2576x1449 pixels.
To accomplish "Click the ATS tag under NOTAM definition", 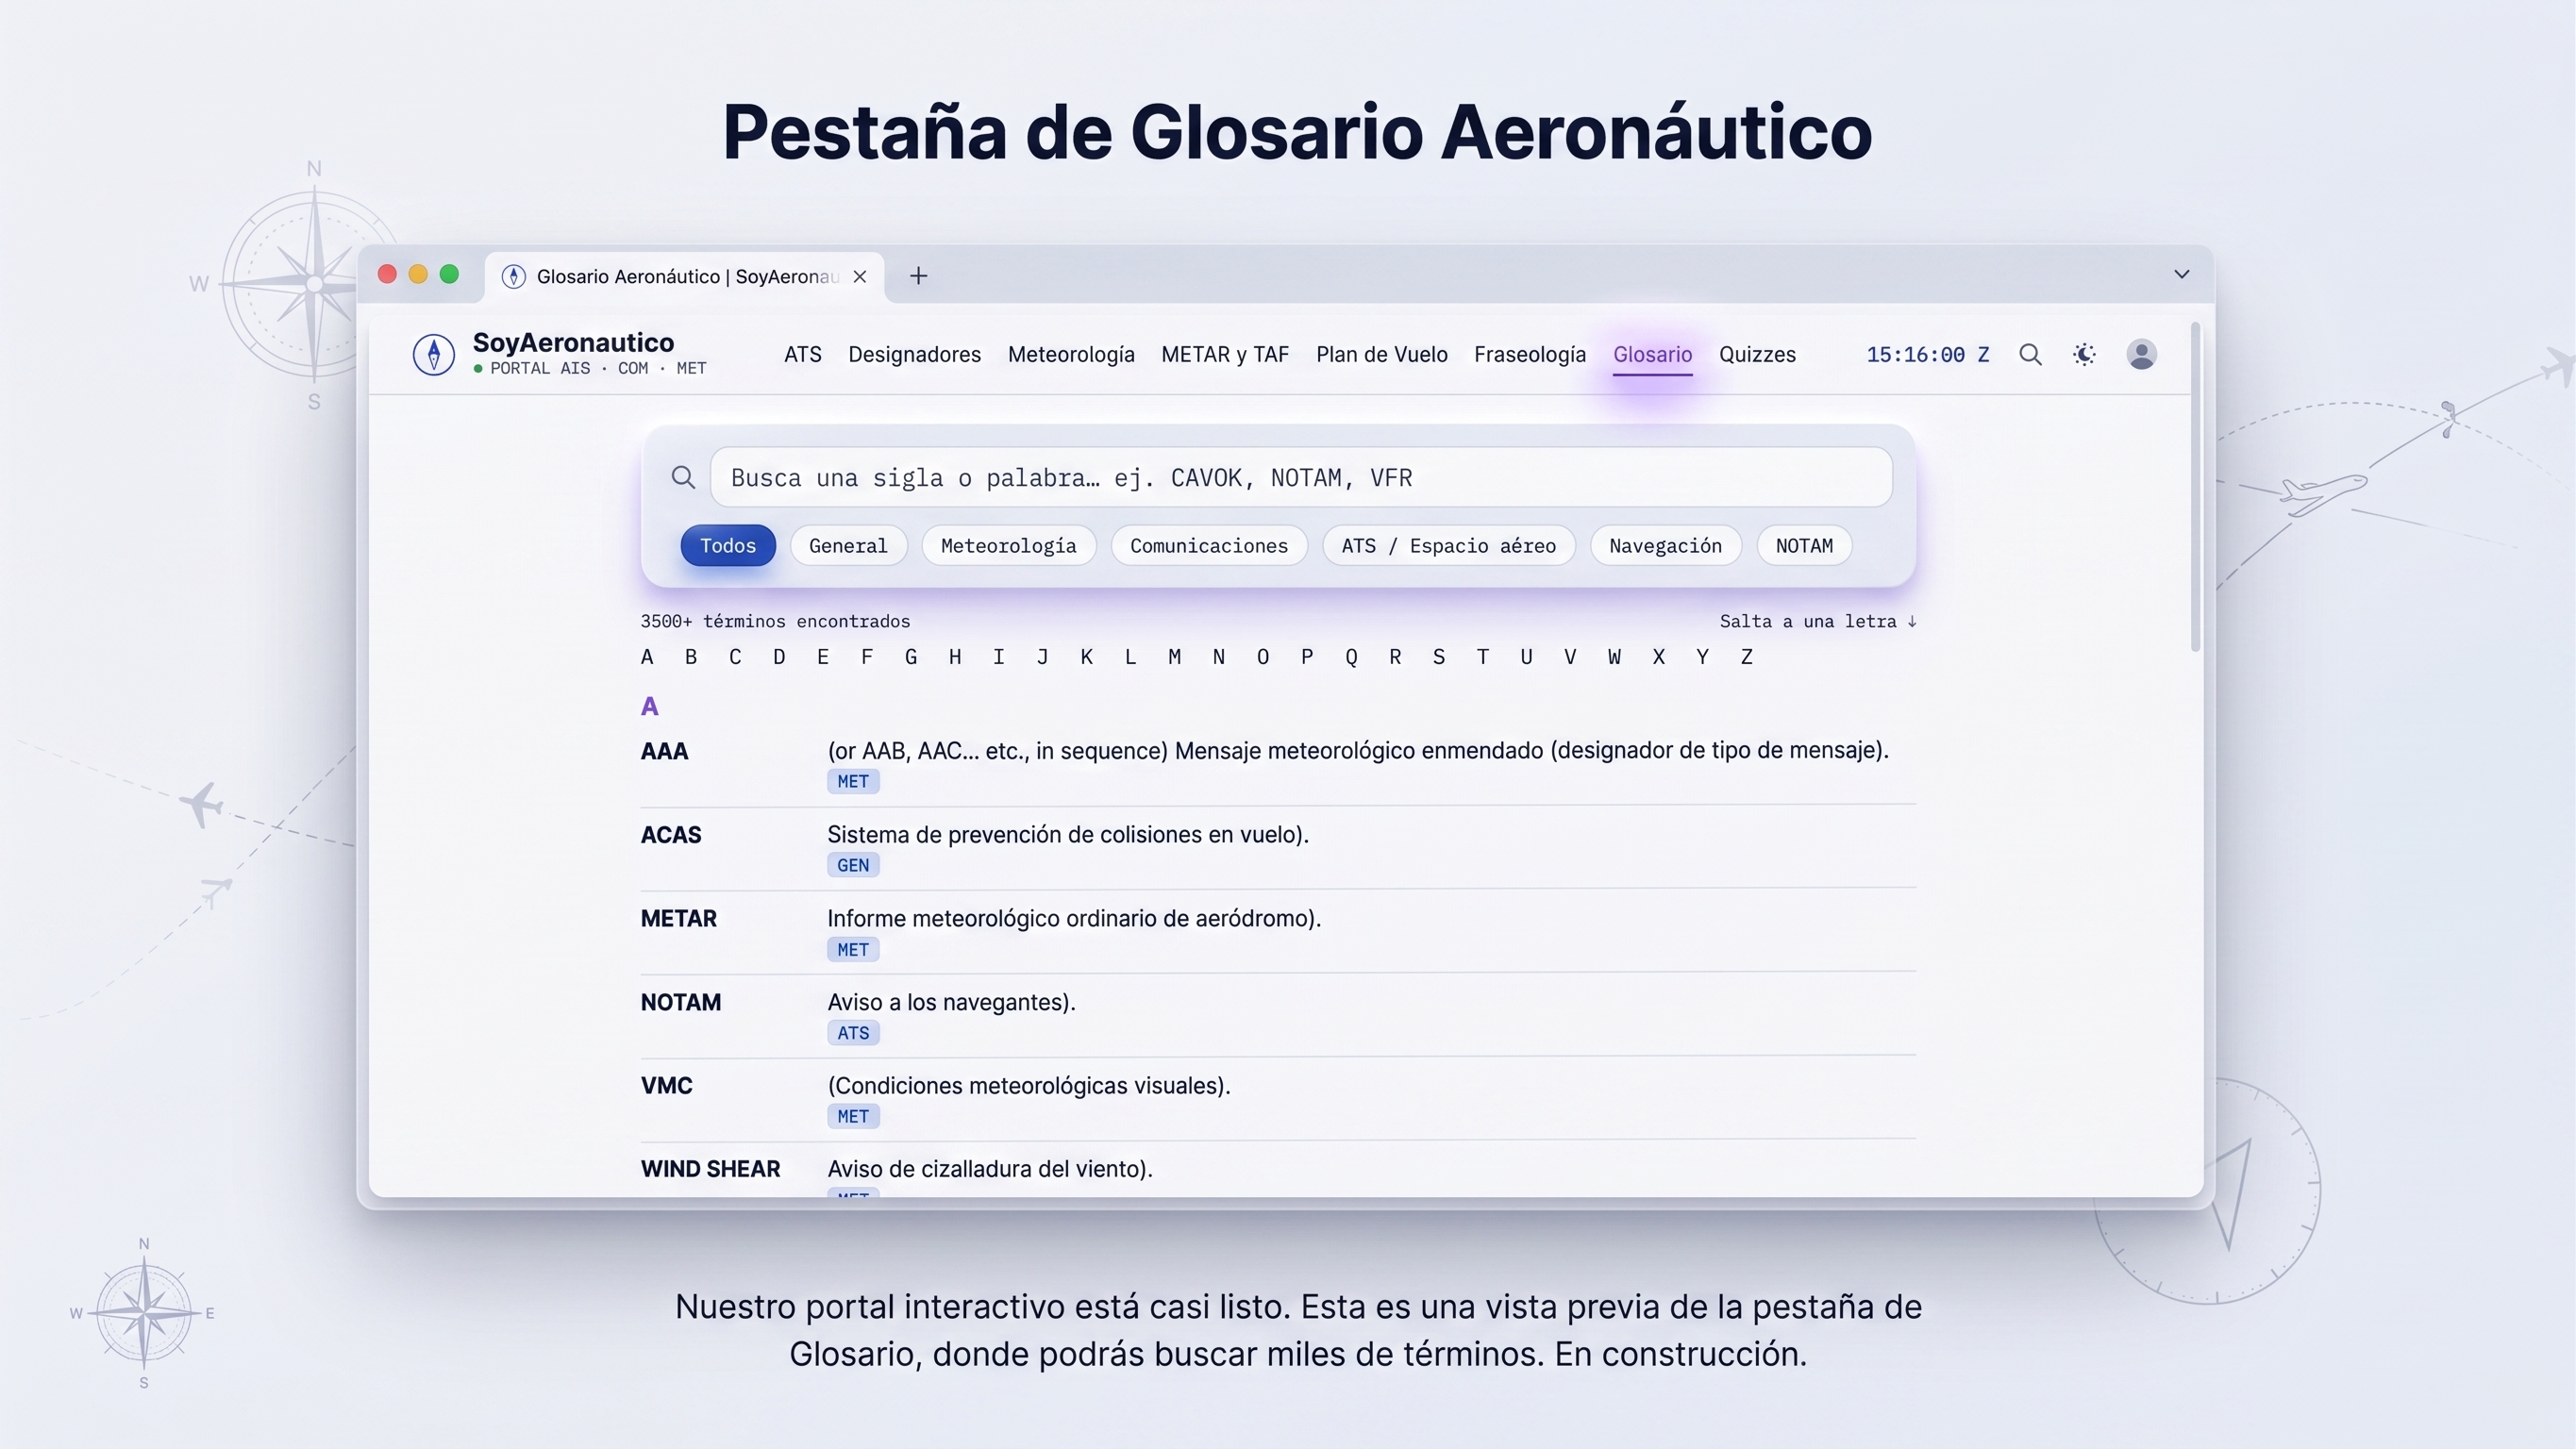I will click(x=853, y=1033).
